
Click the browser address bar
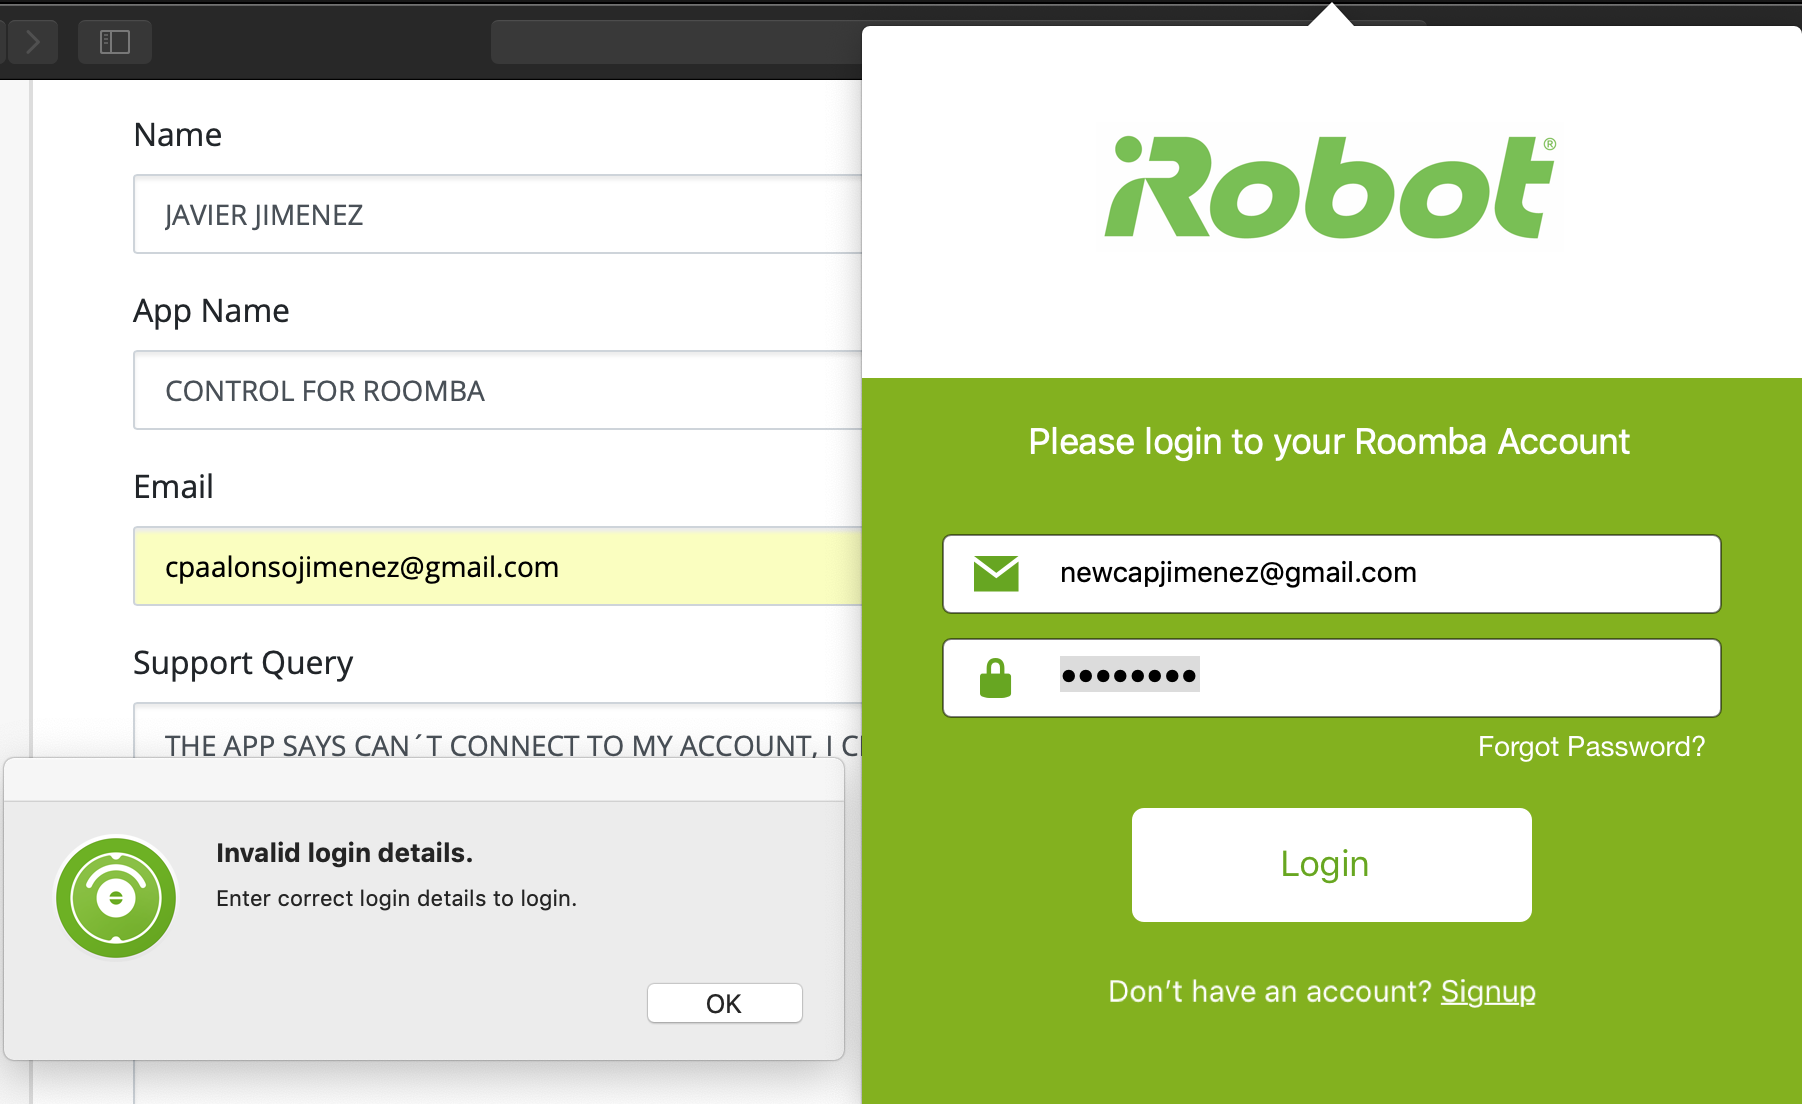pyautogui.click(x=676, y=42)
